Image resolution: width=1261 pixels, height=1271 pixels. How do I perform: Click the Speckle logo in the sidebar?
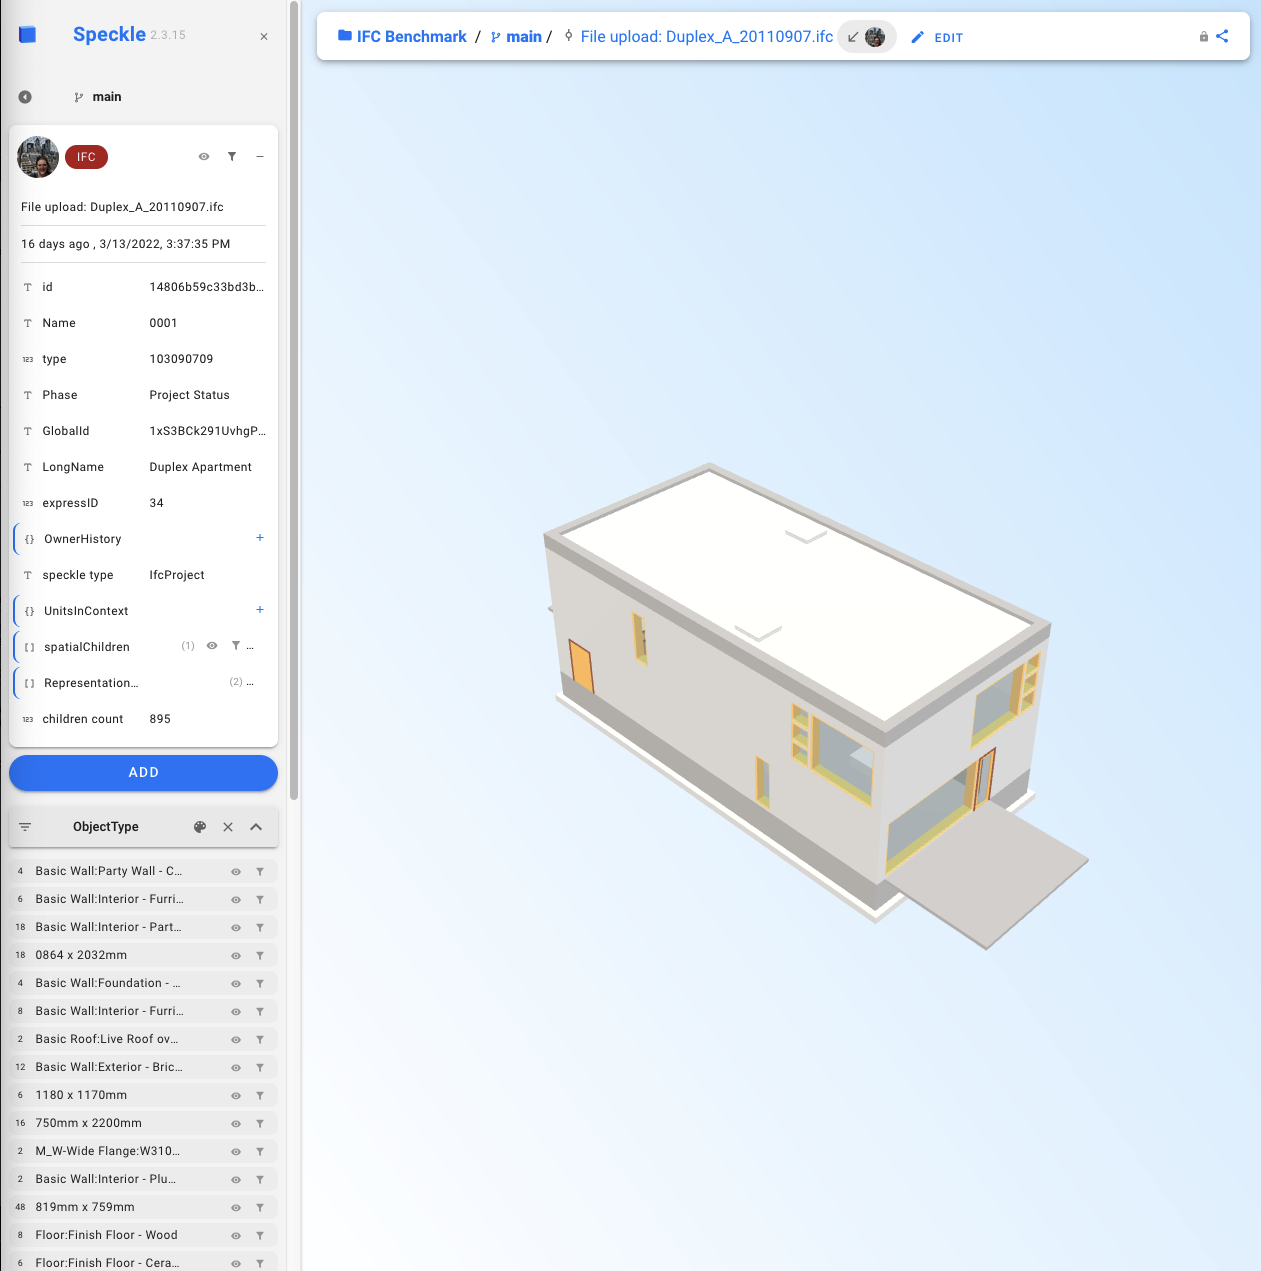click(x=27, y=33)
